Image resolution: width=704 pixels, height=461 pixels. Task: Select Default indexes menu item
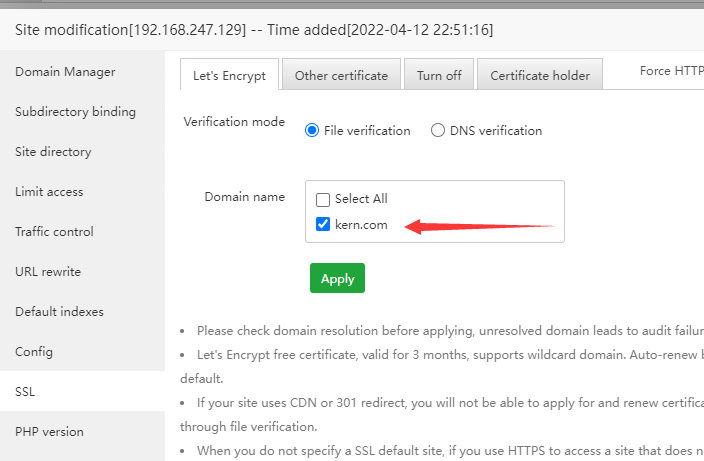59,312
